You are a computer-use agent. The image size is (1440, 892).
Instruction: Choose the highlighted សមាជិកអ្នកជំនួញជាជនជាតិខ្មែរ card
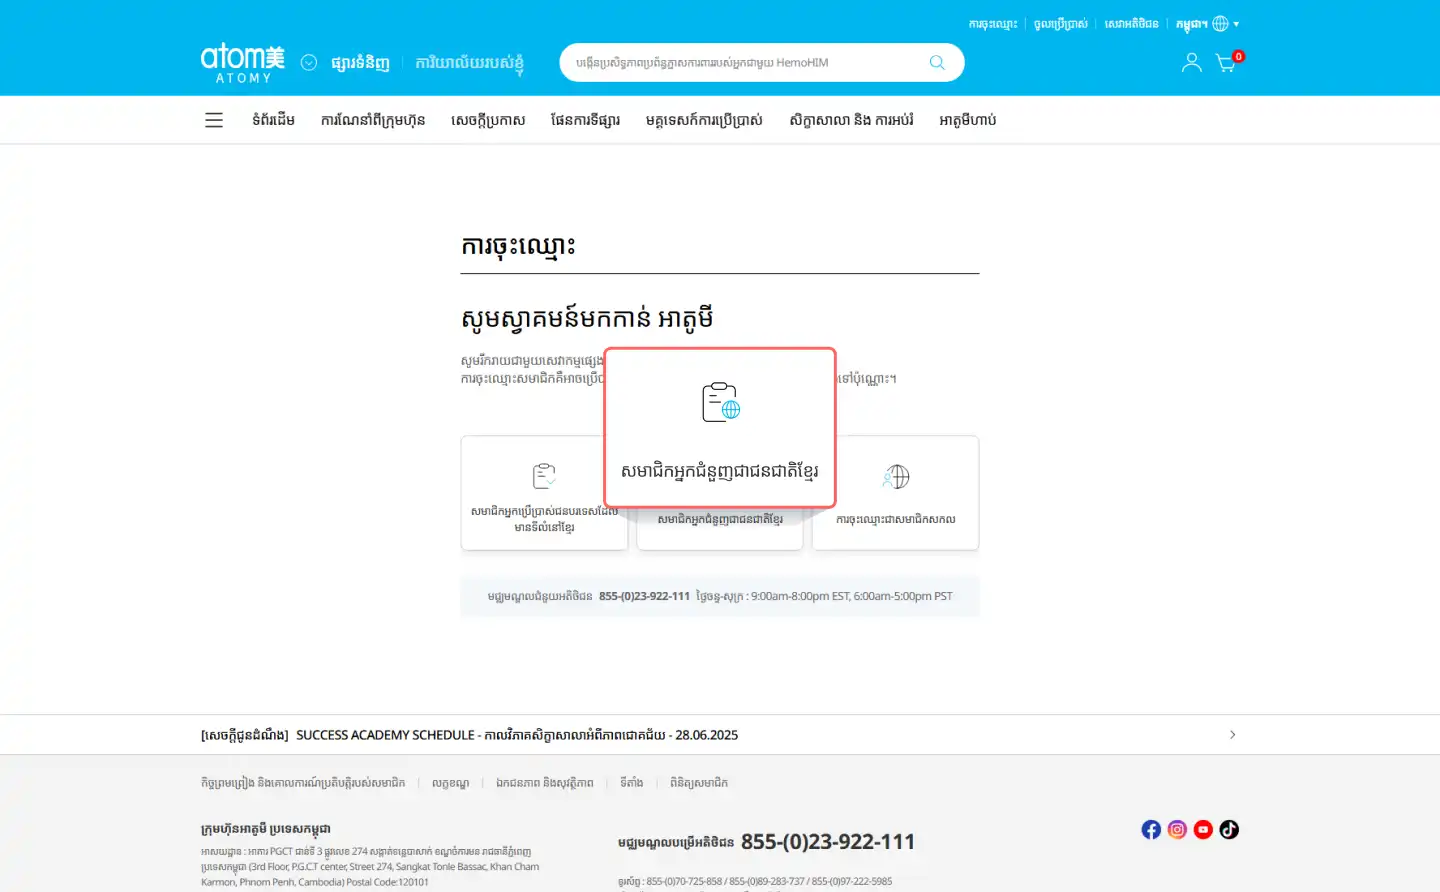pyautogui.click(x=720, y=428)
